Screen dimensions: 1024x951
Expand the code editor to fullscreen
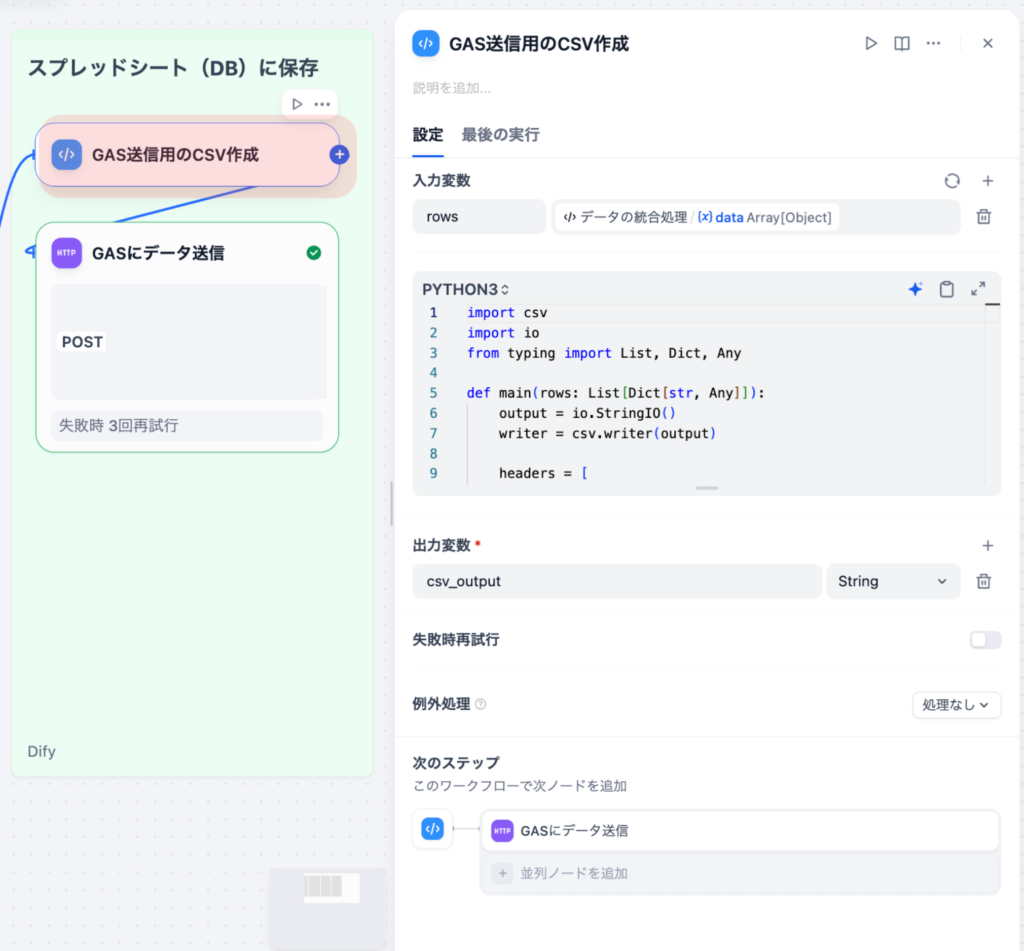tap(978, 288)
